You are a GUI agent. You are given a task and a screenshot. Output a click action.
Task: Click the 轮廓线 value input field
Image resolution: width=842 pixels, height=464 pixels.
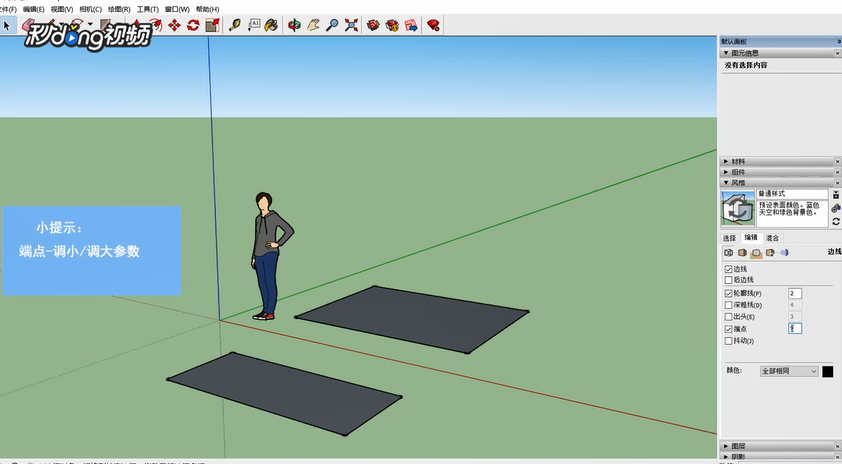tap(795, 293)
